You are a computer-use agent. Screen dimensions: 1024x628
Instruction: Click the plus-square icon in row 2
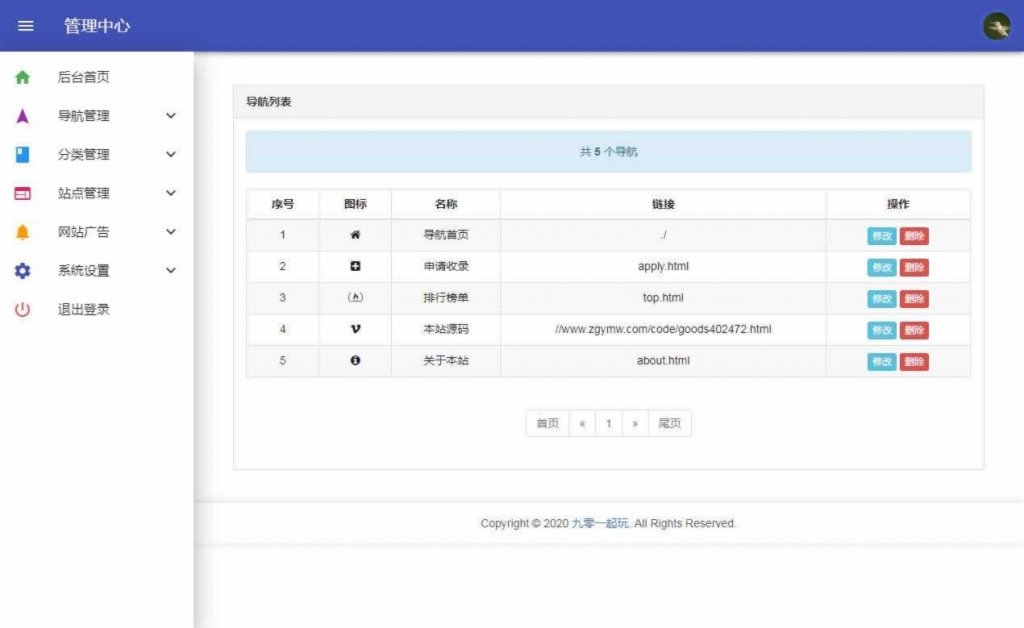click(x=355, y=266)
